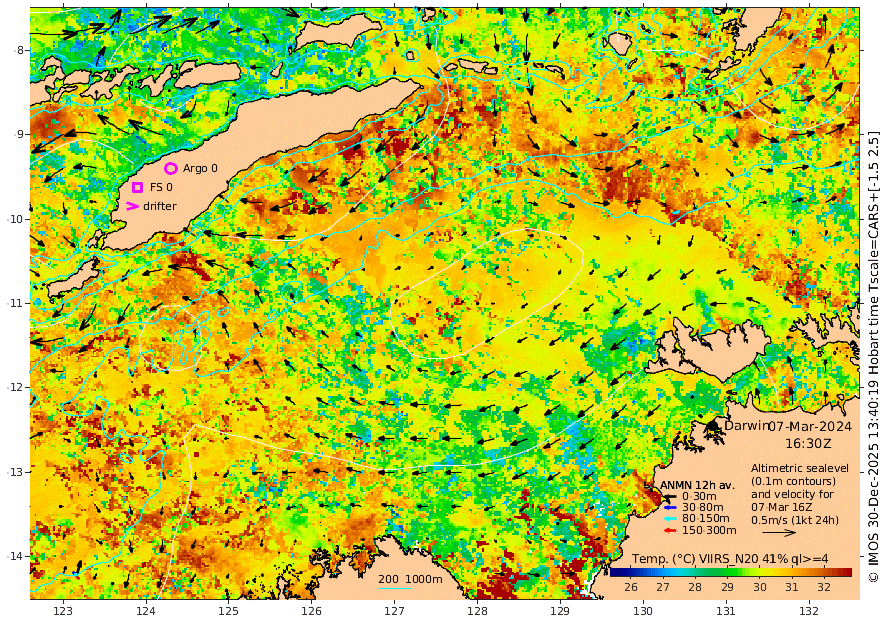The height and width of the screenshot is (630, 880).
Task: Click the red 150-300m legend arrow
Action: click(x=671, y=530)
